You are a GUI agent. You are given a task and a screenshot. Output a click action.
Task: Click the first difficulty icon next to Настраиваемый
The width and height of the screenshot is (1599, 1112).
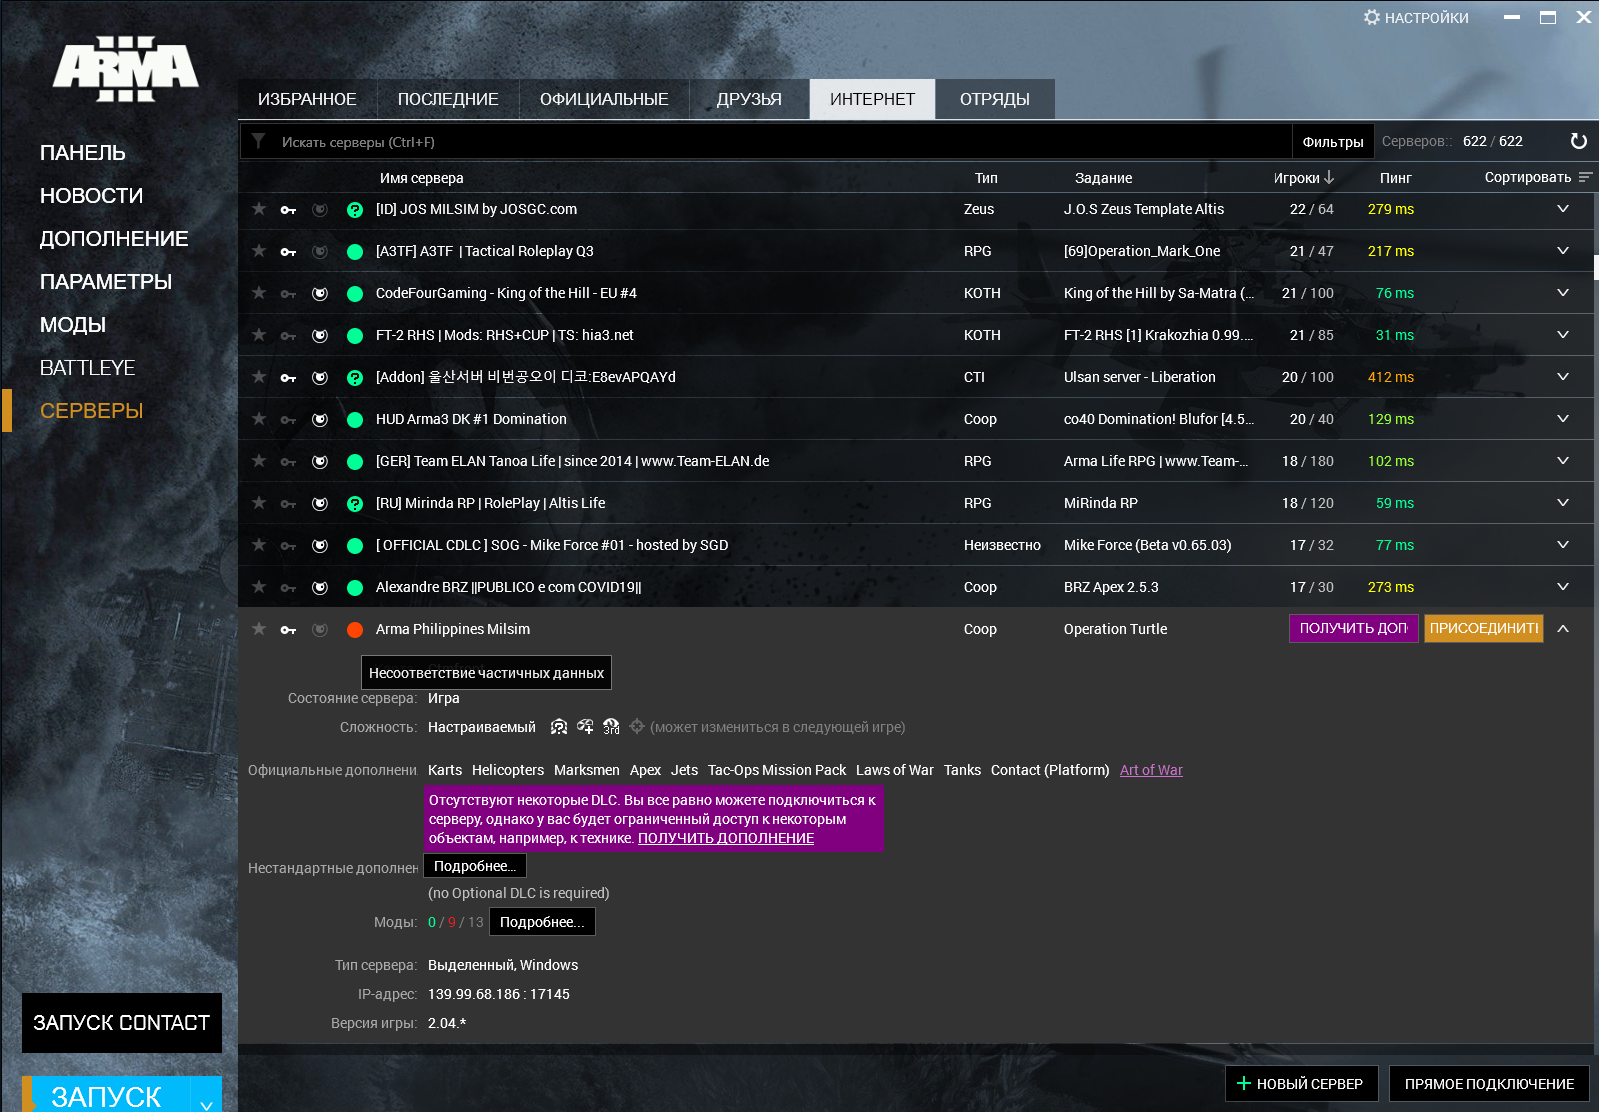point(559,727)
